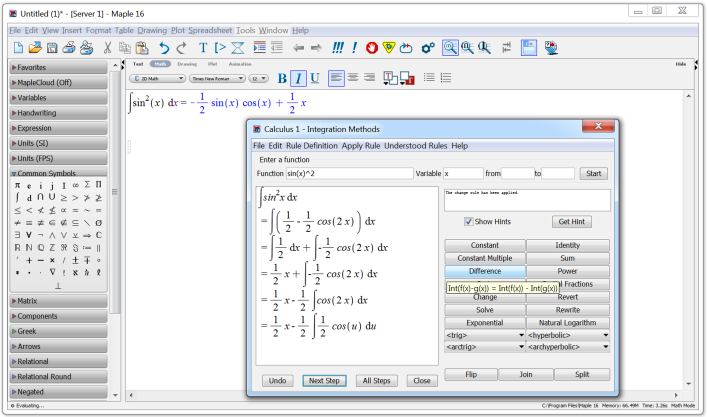707x417 pixels.
Task: Apply the Constant Multiple rule
Action: coord(485,258)
